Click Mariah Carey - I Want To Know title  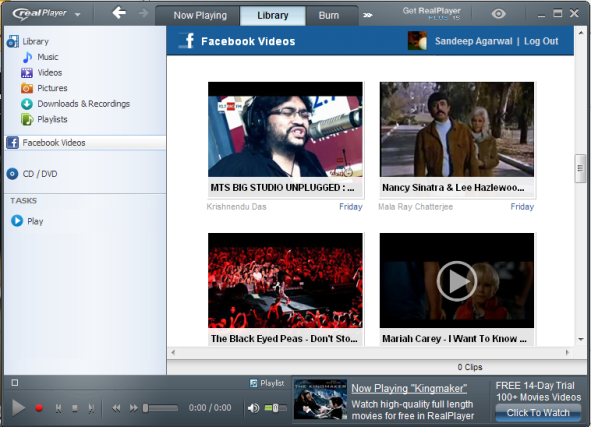click(x=454, y=338)
